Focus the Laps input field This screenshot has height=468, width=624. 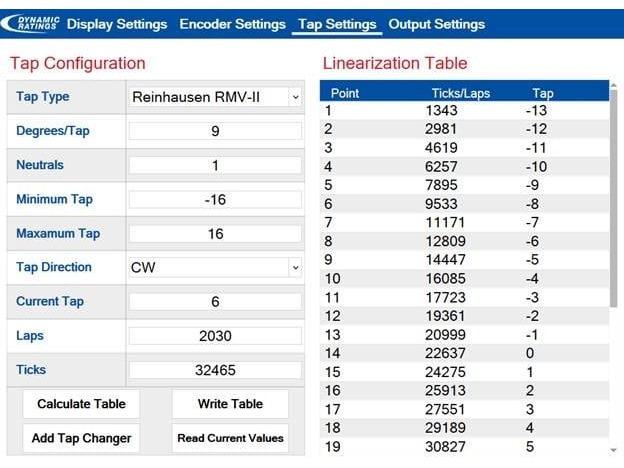coord(215,336)
